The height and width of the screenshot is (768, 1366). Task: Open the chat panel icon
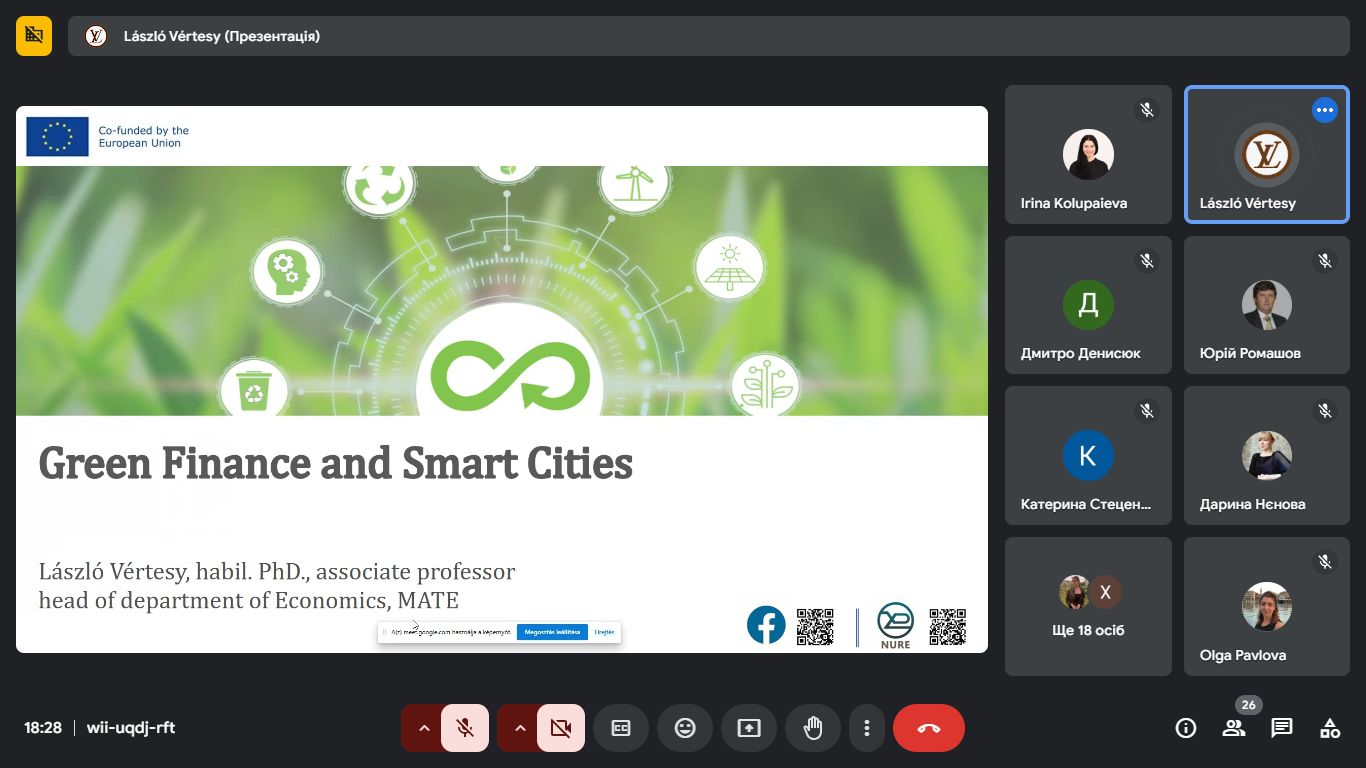coord(1281,728)
